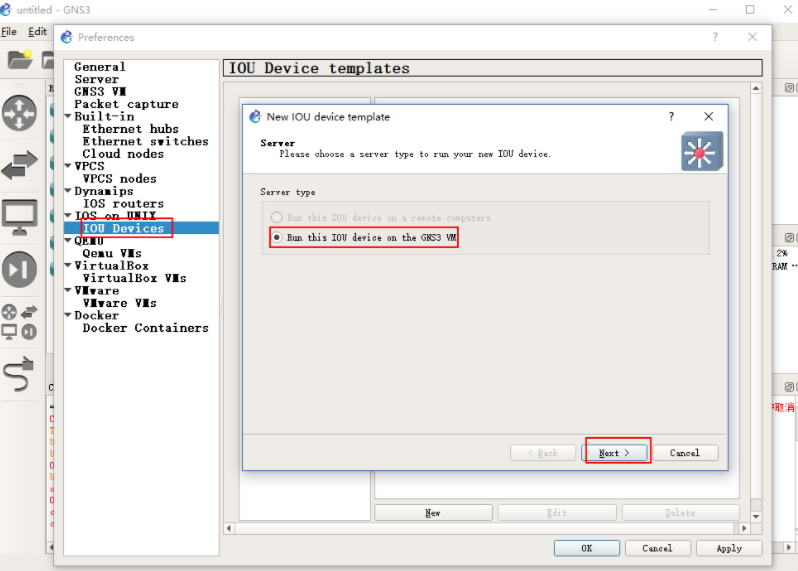The image size is (798, 571).
Task: Select Ethernet hubs in the tree
Action: [x=131, y=129]
